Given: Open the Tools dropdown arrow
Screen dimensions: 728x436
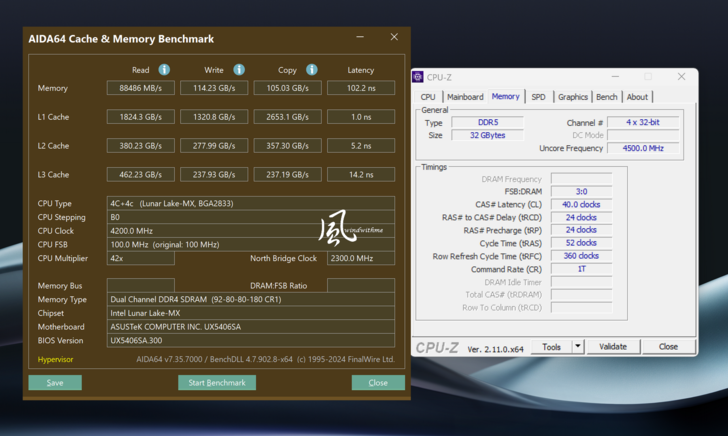Looking at the screenshot, I should pyautogui.click(x=578, y=347).
